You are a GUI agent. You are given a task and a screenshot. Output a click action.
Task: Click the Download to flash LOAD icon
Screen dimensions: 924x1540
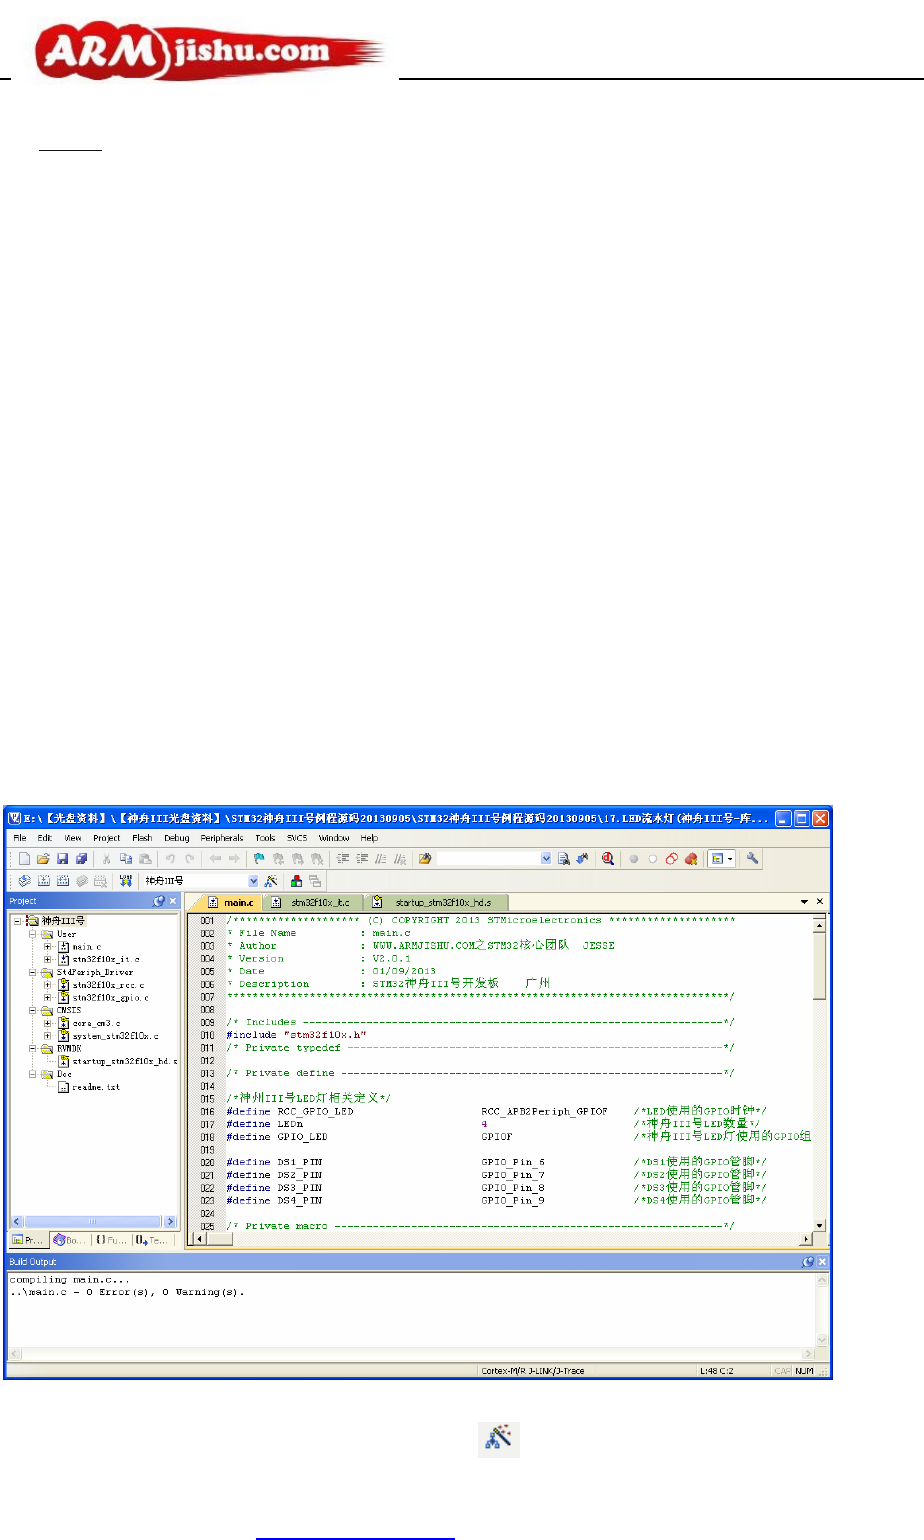(125, 881)
